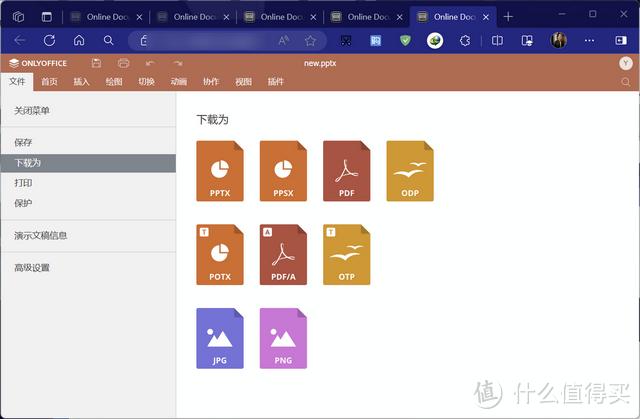Click the user avatar Y
The image size is (640, 419).
(626, 63)
